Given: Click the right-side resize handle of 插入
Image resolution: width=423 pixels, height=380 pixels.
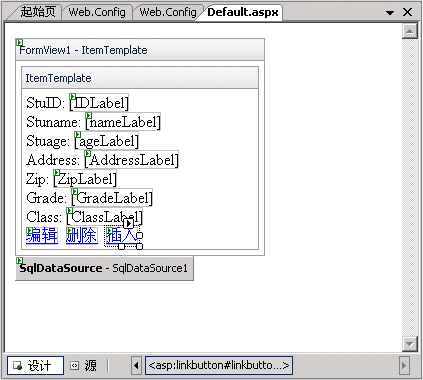Looking at the screenshot, I should (x=140, y=236).
